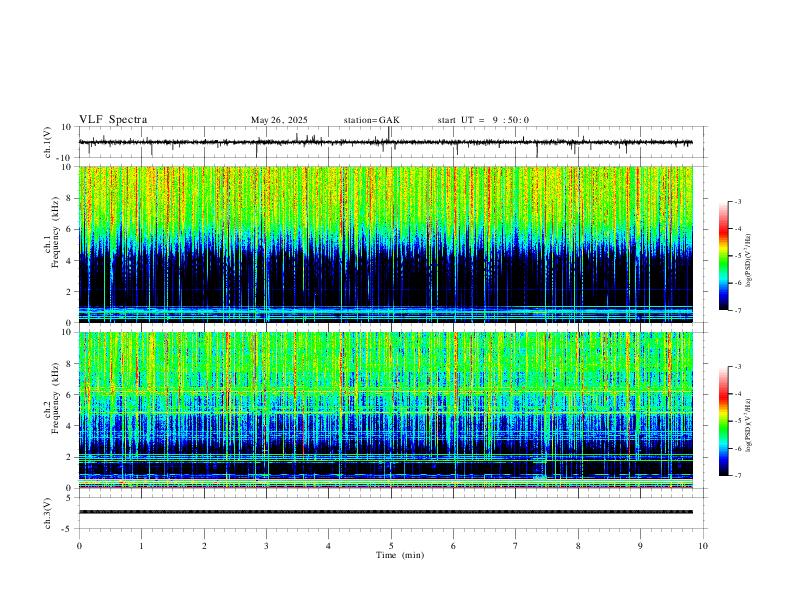Click the ch.1 PSD color bar

click(723, 256)
